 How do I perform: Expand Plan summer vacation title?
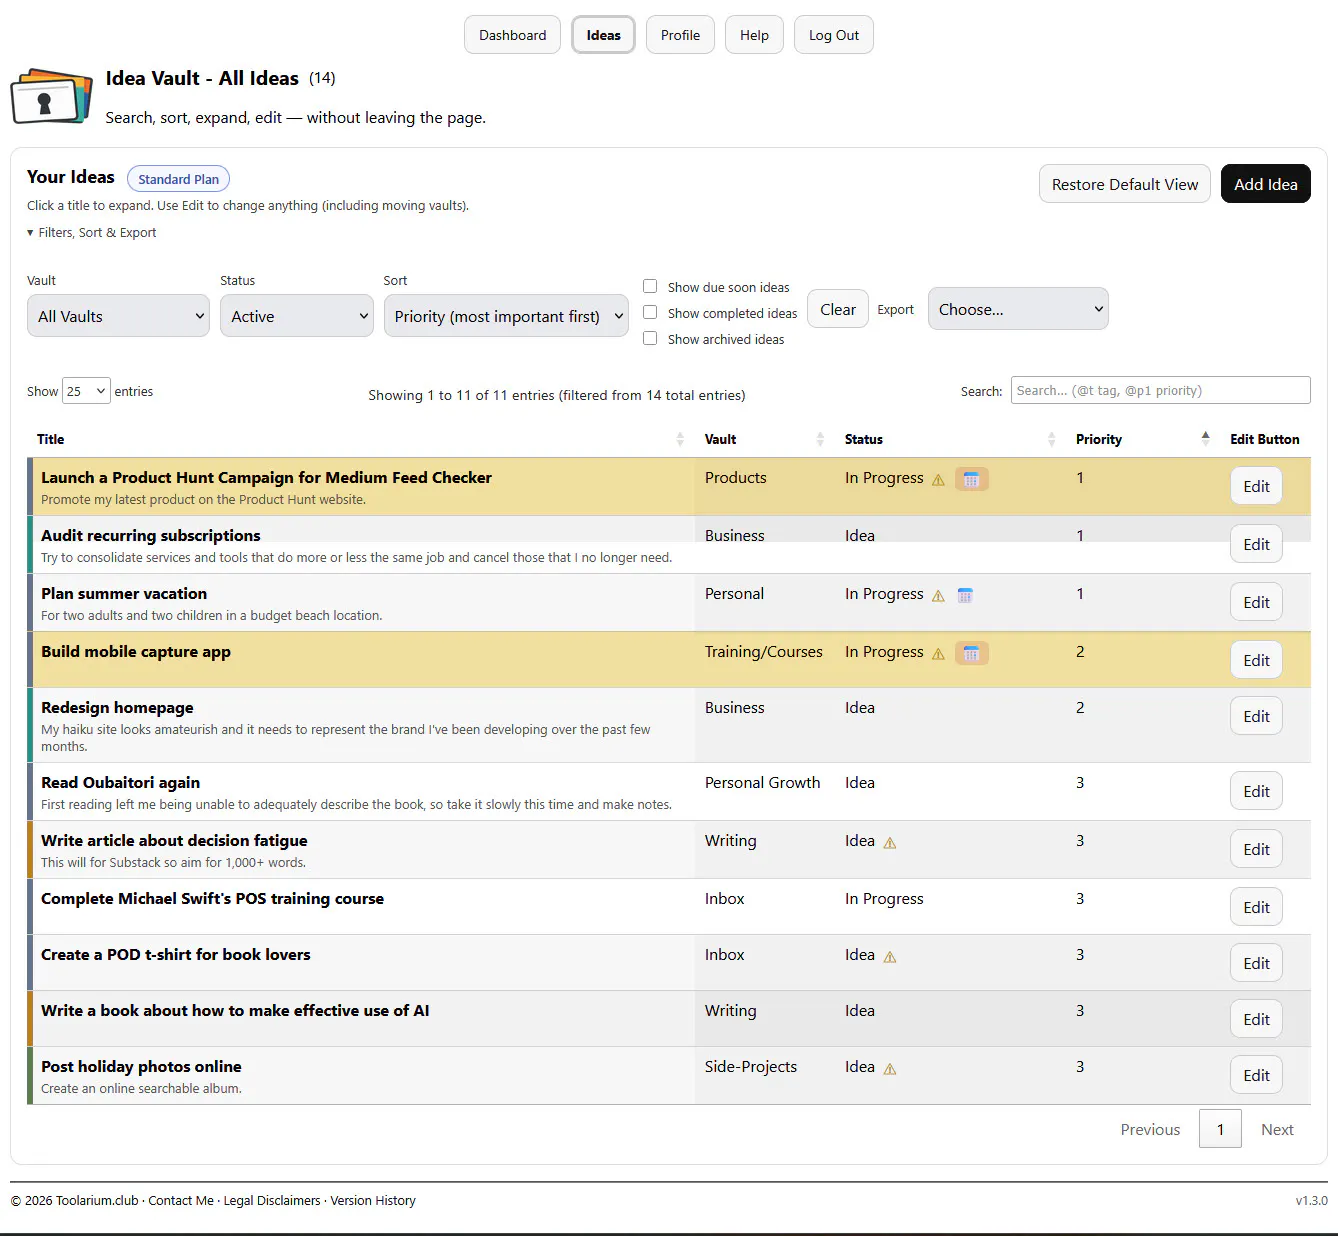[124, 593]
